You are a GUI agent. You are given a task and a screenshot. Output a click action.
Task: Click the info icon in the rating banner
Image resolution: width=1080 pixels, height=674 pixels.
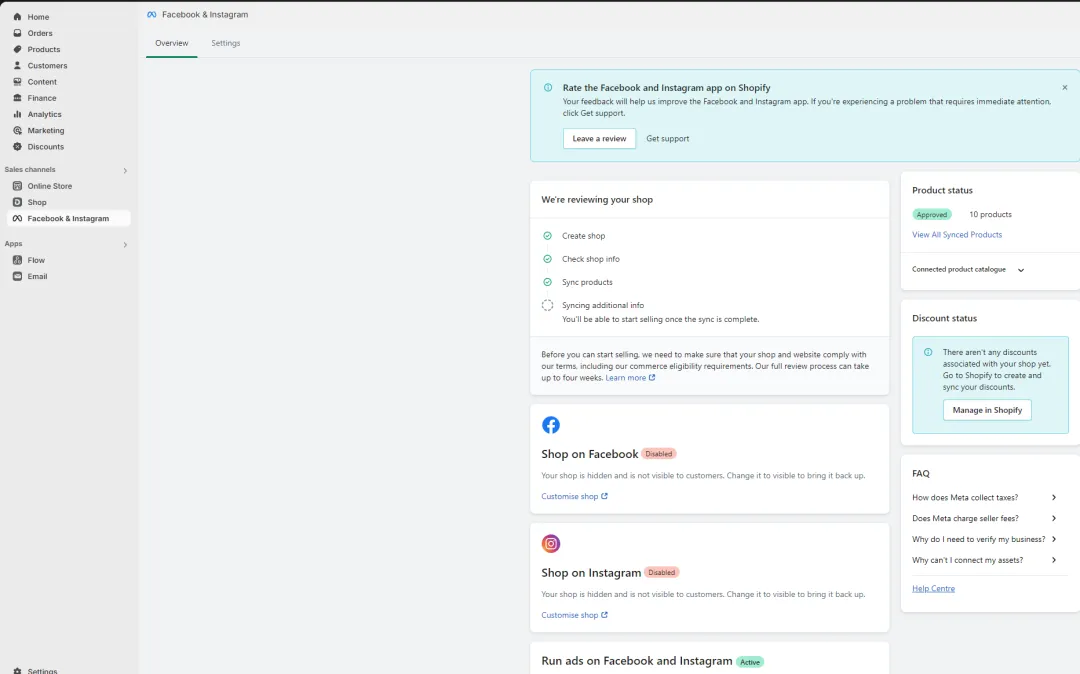pos(548,87)
